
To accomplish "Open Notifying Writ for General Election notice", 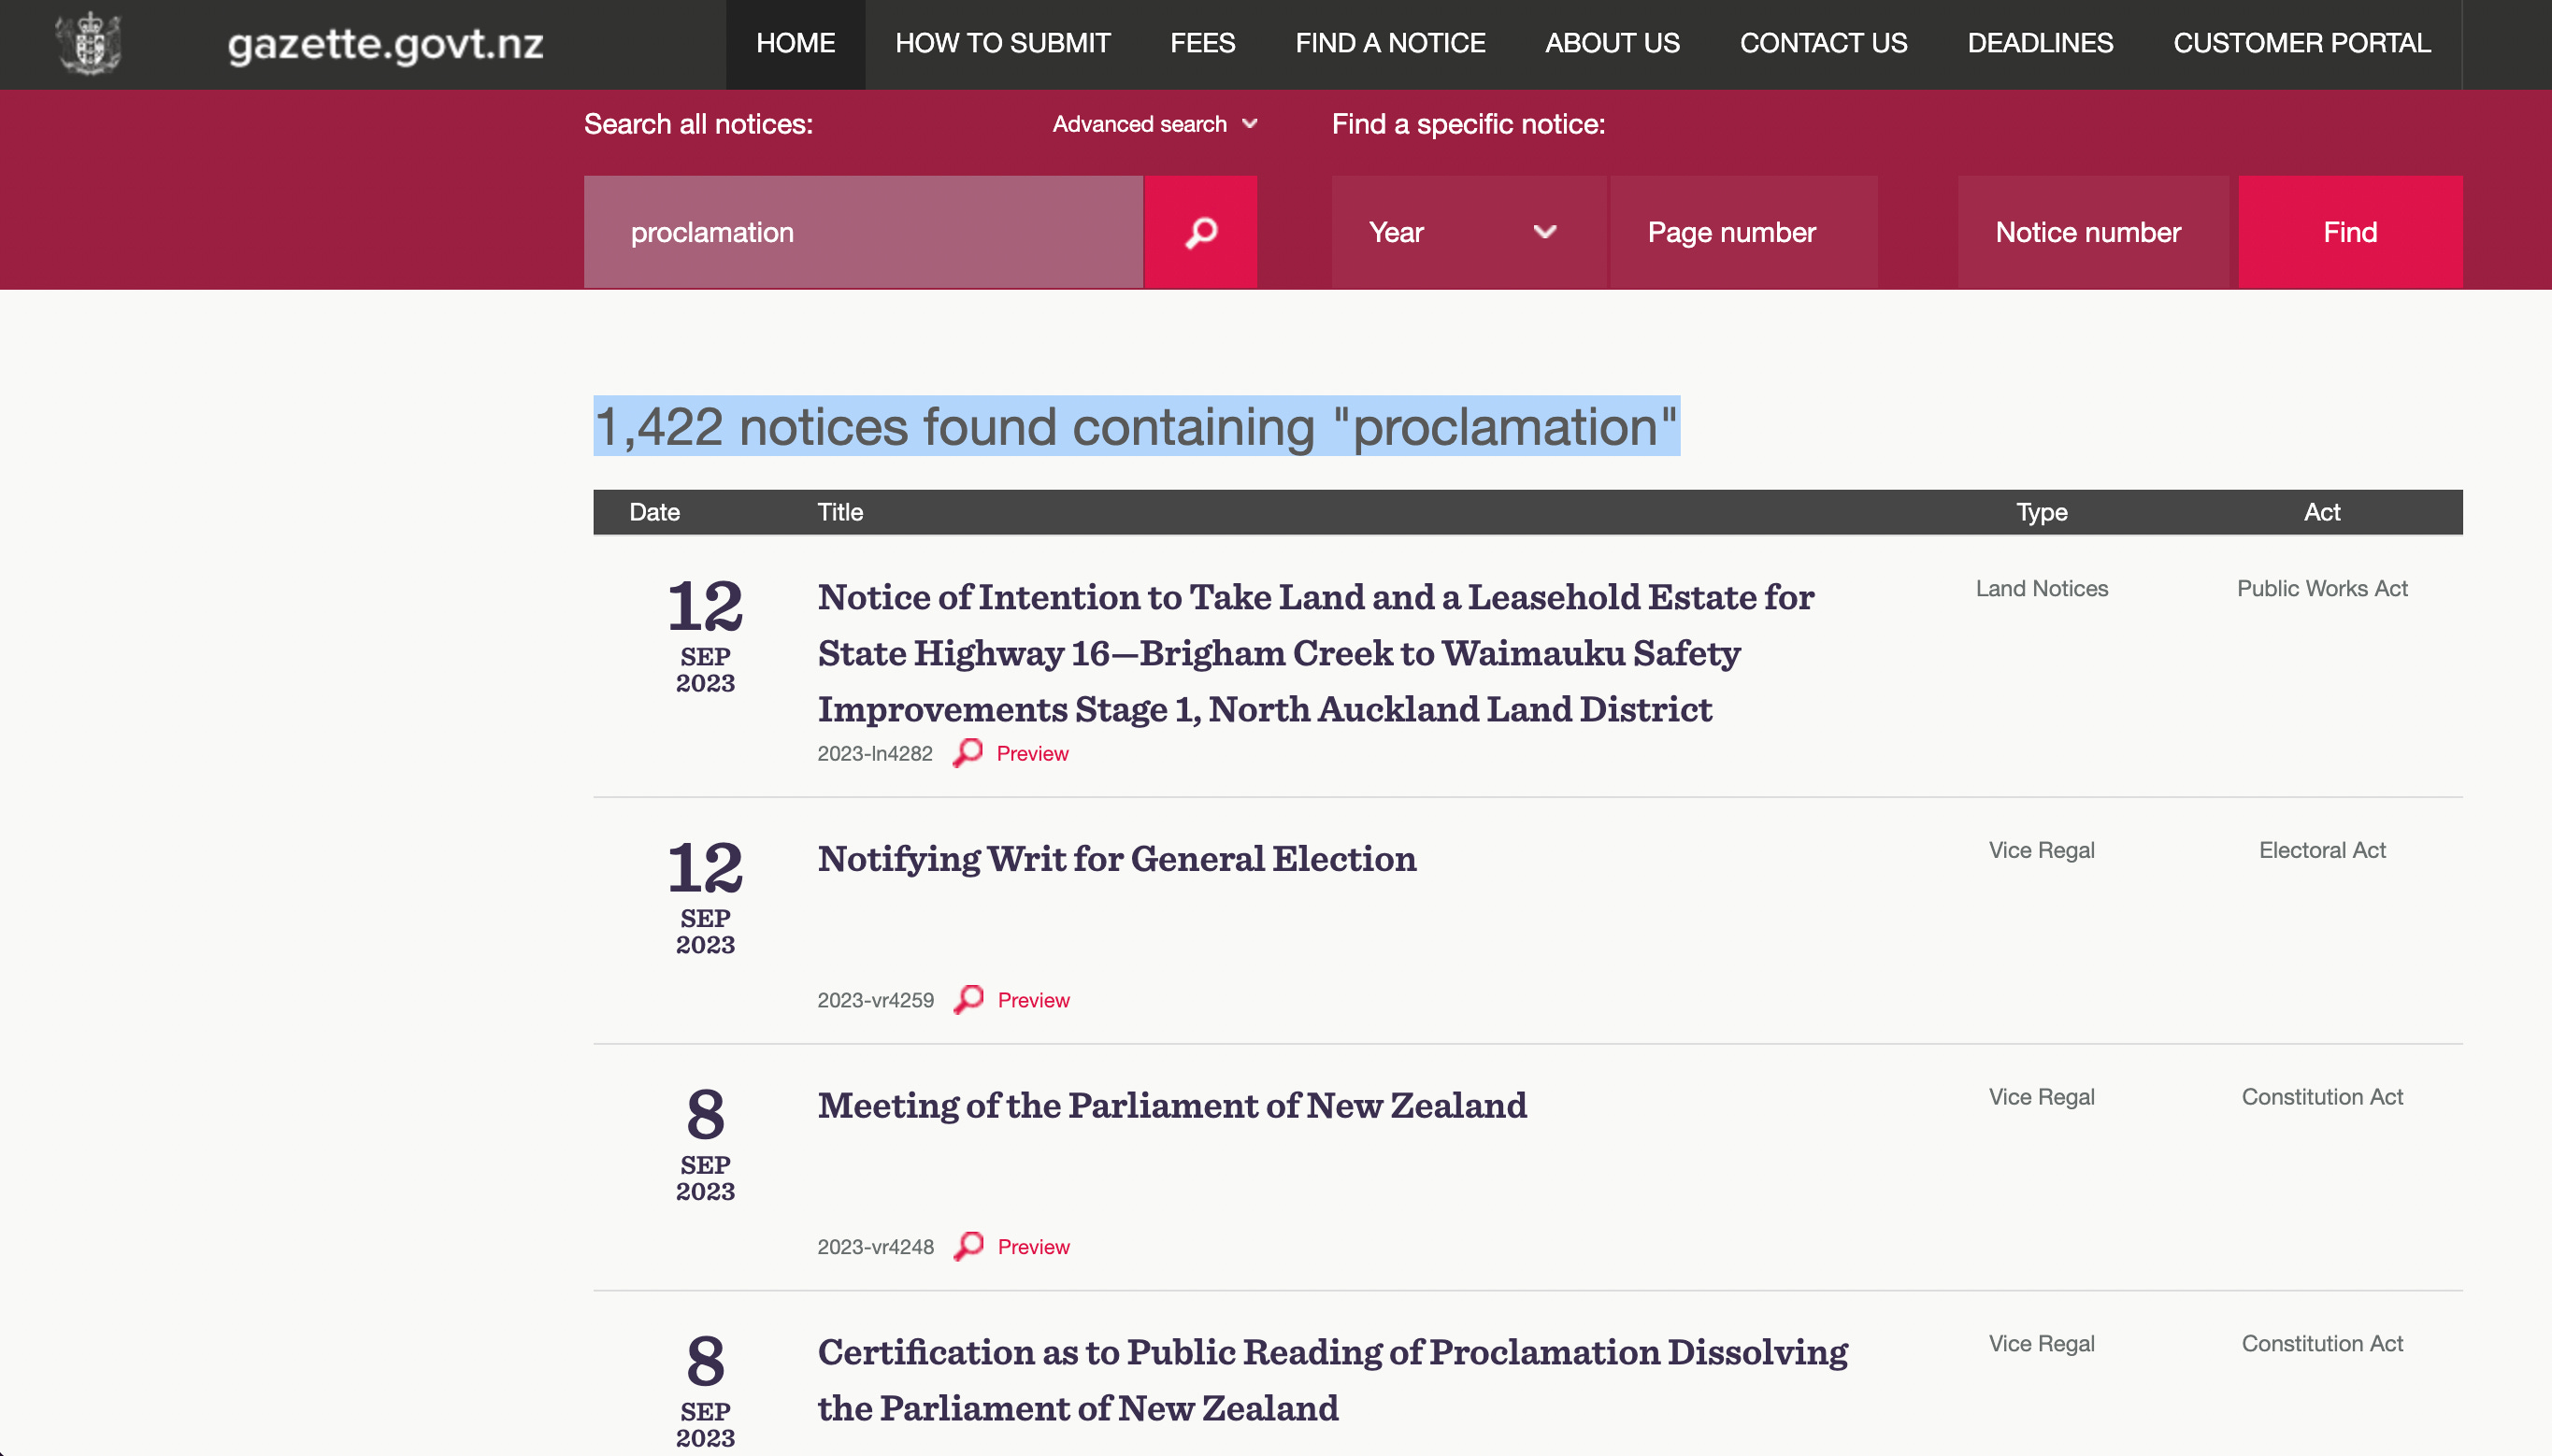I will (1116, 859).
